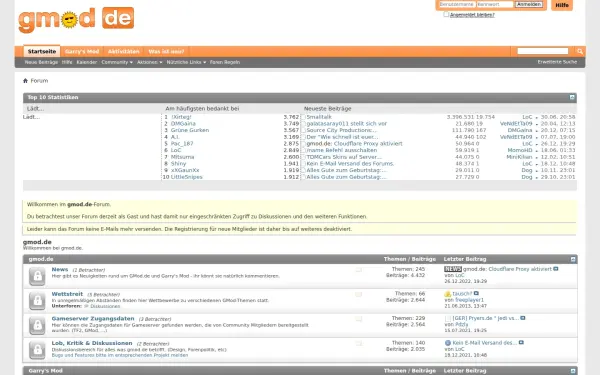The image size is (600, 375).
Task: Click the Kennwort input field
Action: click(495, 4)
